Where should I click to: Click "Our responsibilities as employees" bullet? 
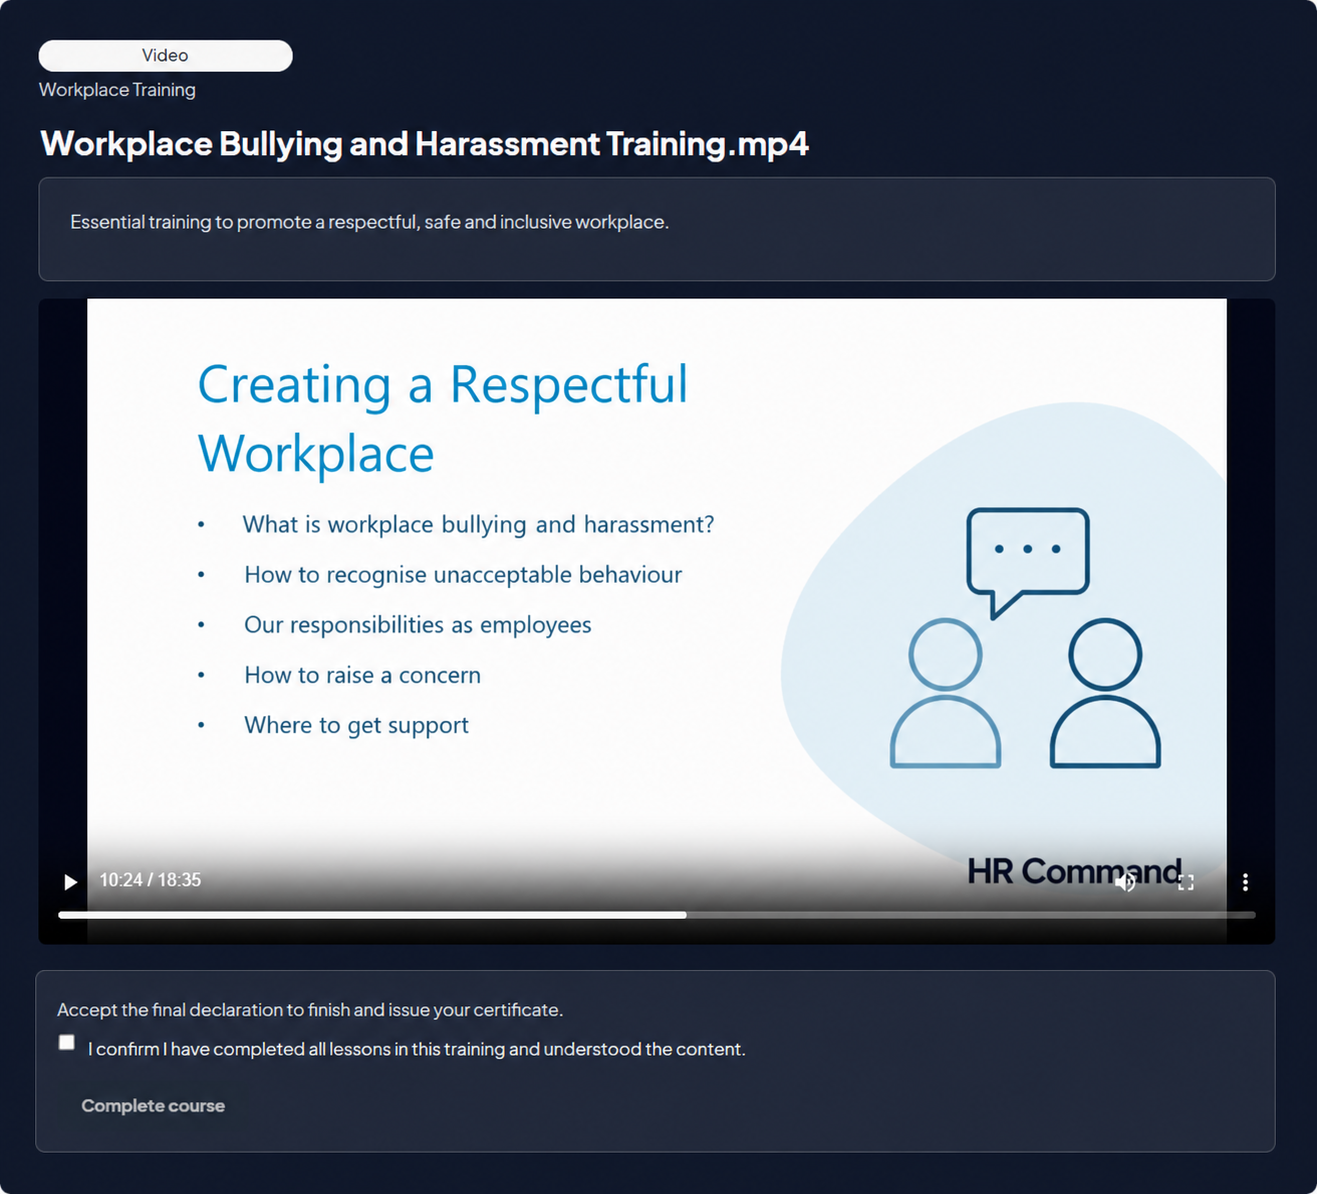point(418,625)
